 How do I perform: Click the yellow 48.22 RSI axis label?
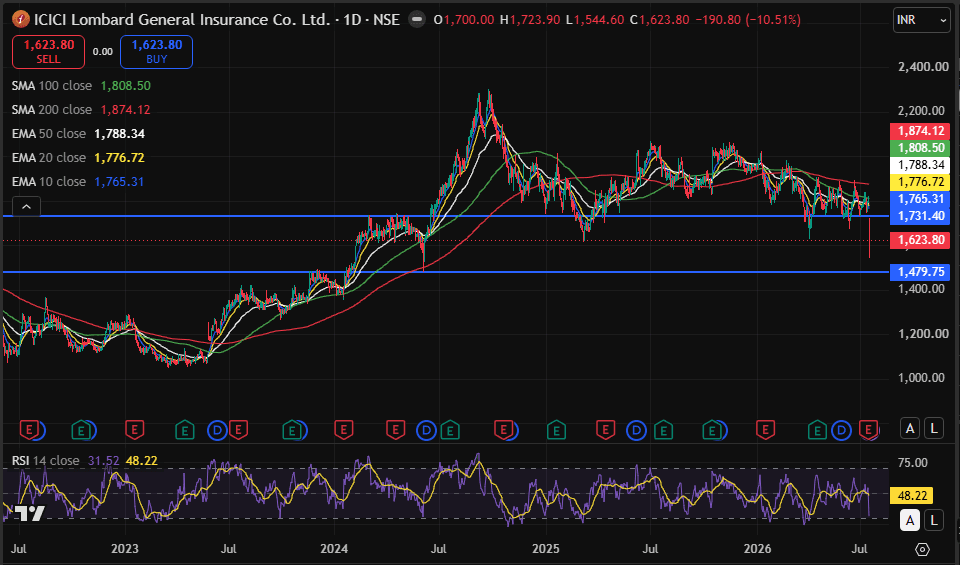click(x=912, y=495)
